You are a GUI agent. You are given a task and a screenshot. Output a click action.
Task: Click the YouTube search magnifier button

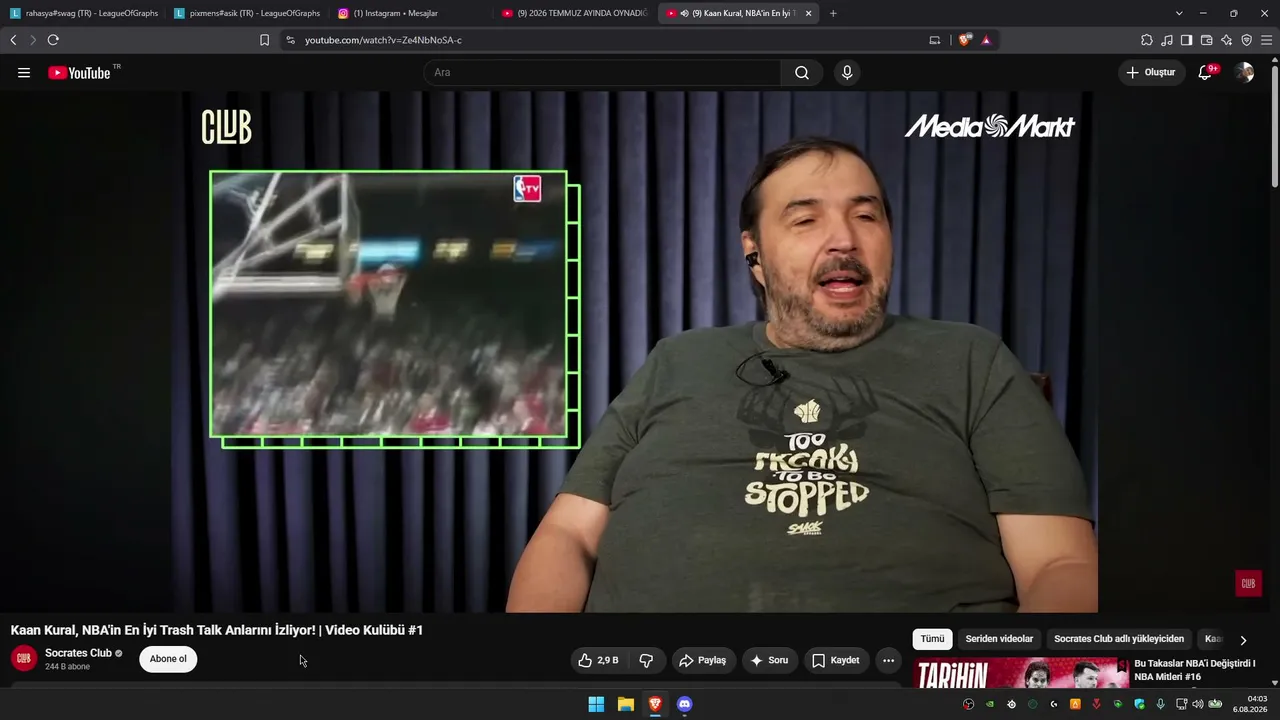pos(802,72)
